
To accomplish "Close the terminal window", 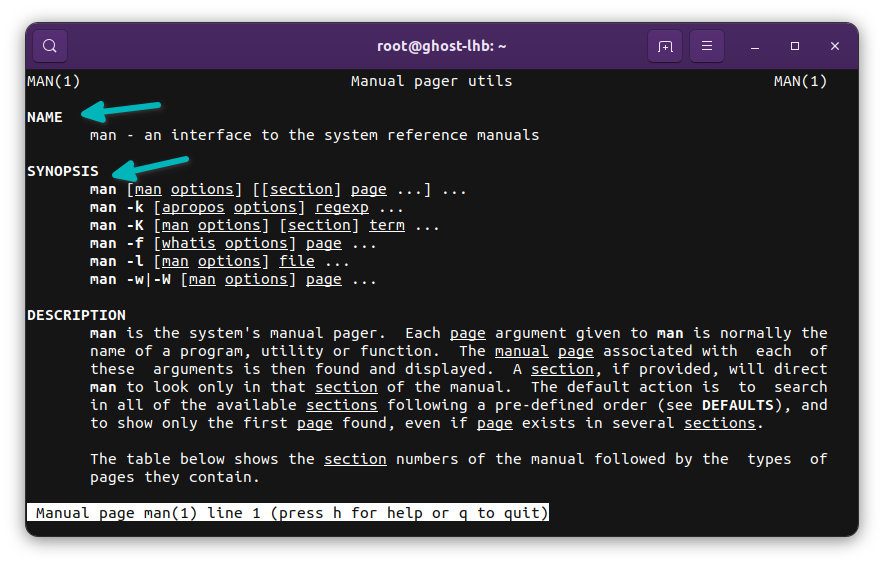I will pos(835,46).
